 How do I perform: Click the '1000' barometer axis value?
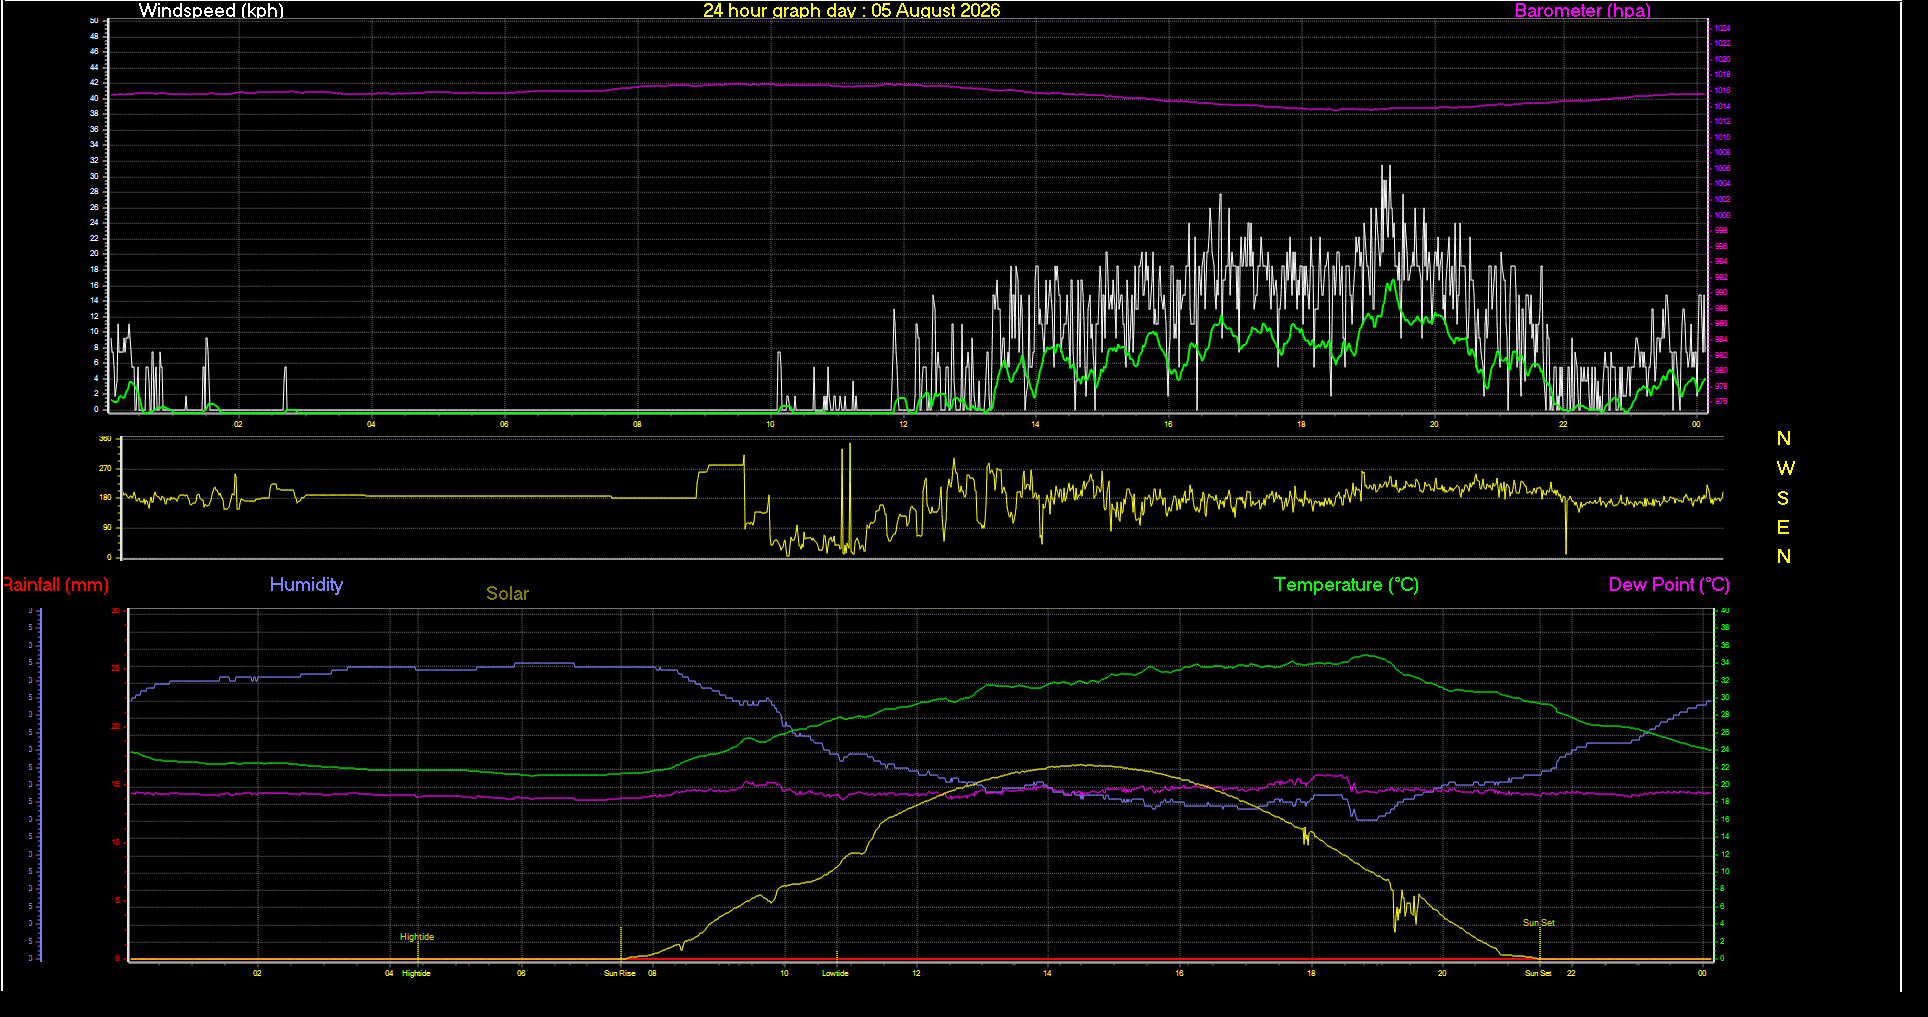tap(1722, 215)
